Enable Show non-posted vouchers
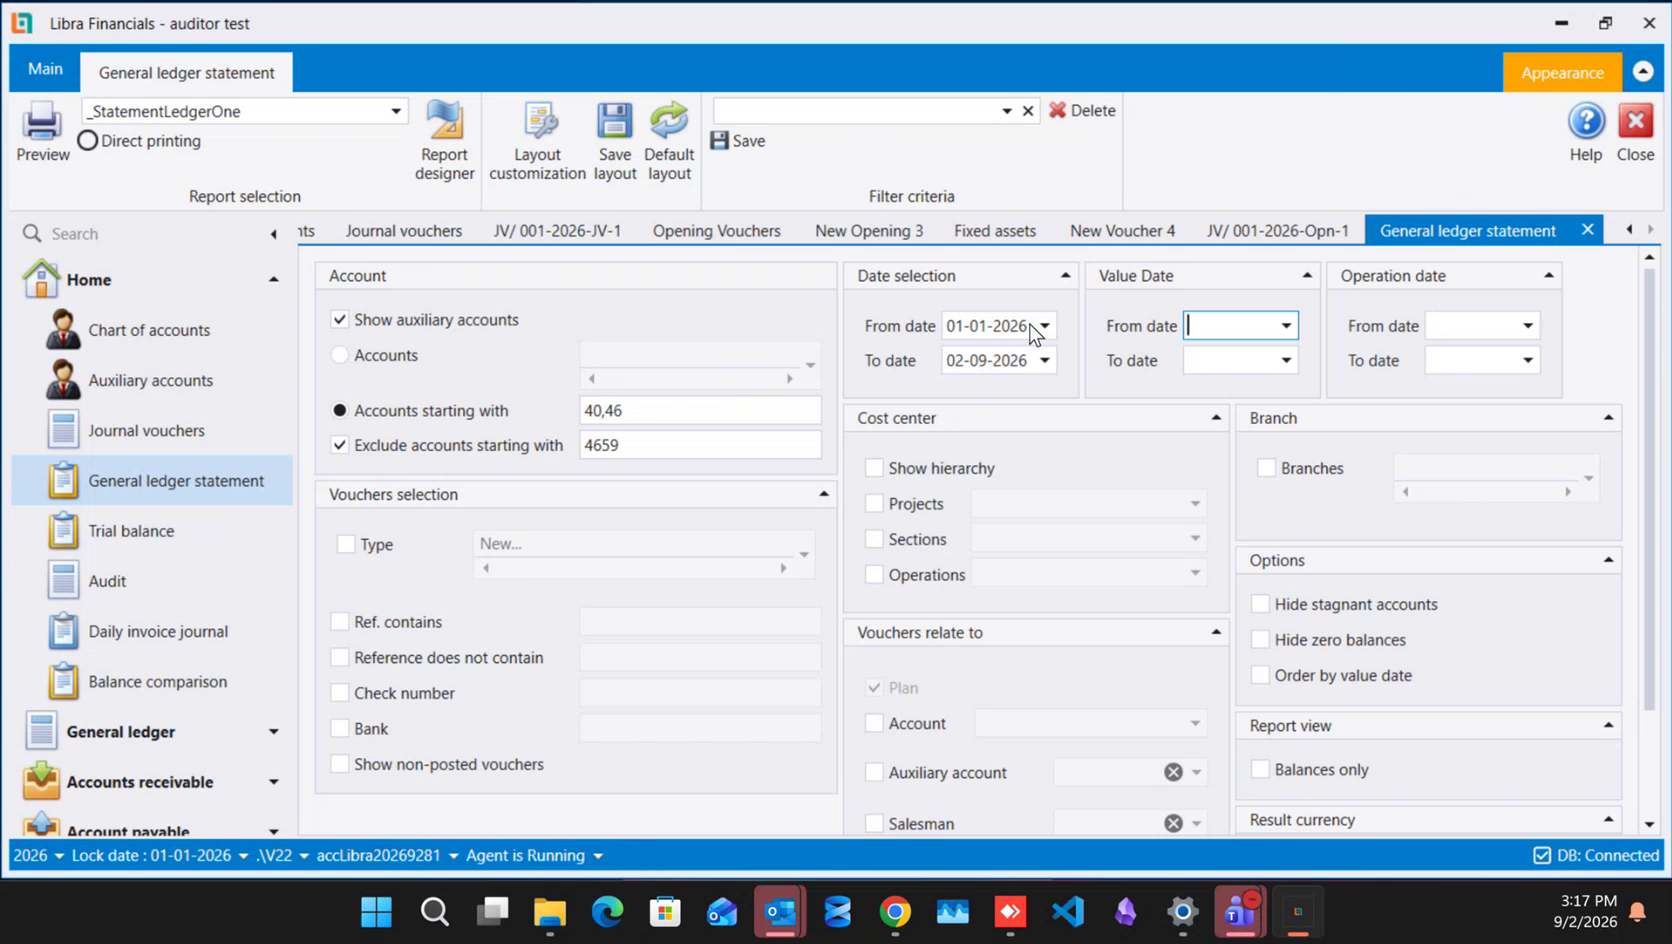The height and width of the screenshot is (944, 1672). click(340, 764)
